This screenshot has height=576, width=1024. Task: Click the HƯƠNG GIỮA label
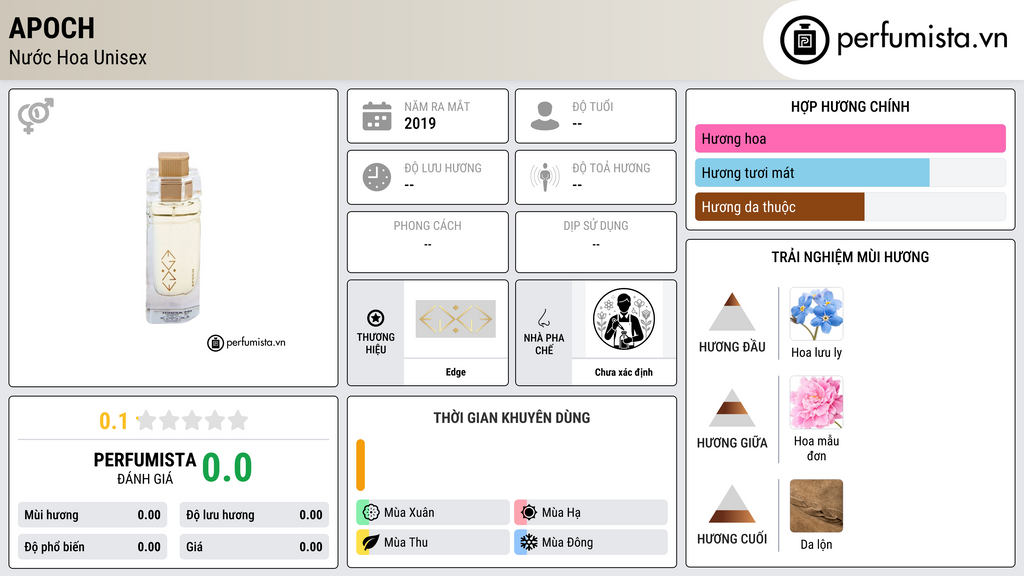point(732,443)
